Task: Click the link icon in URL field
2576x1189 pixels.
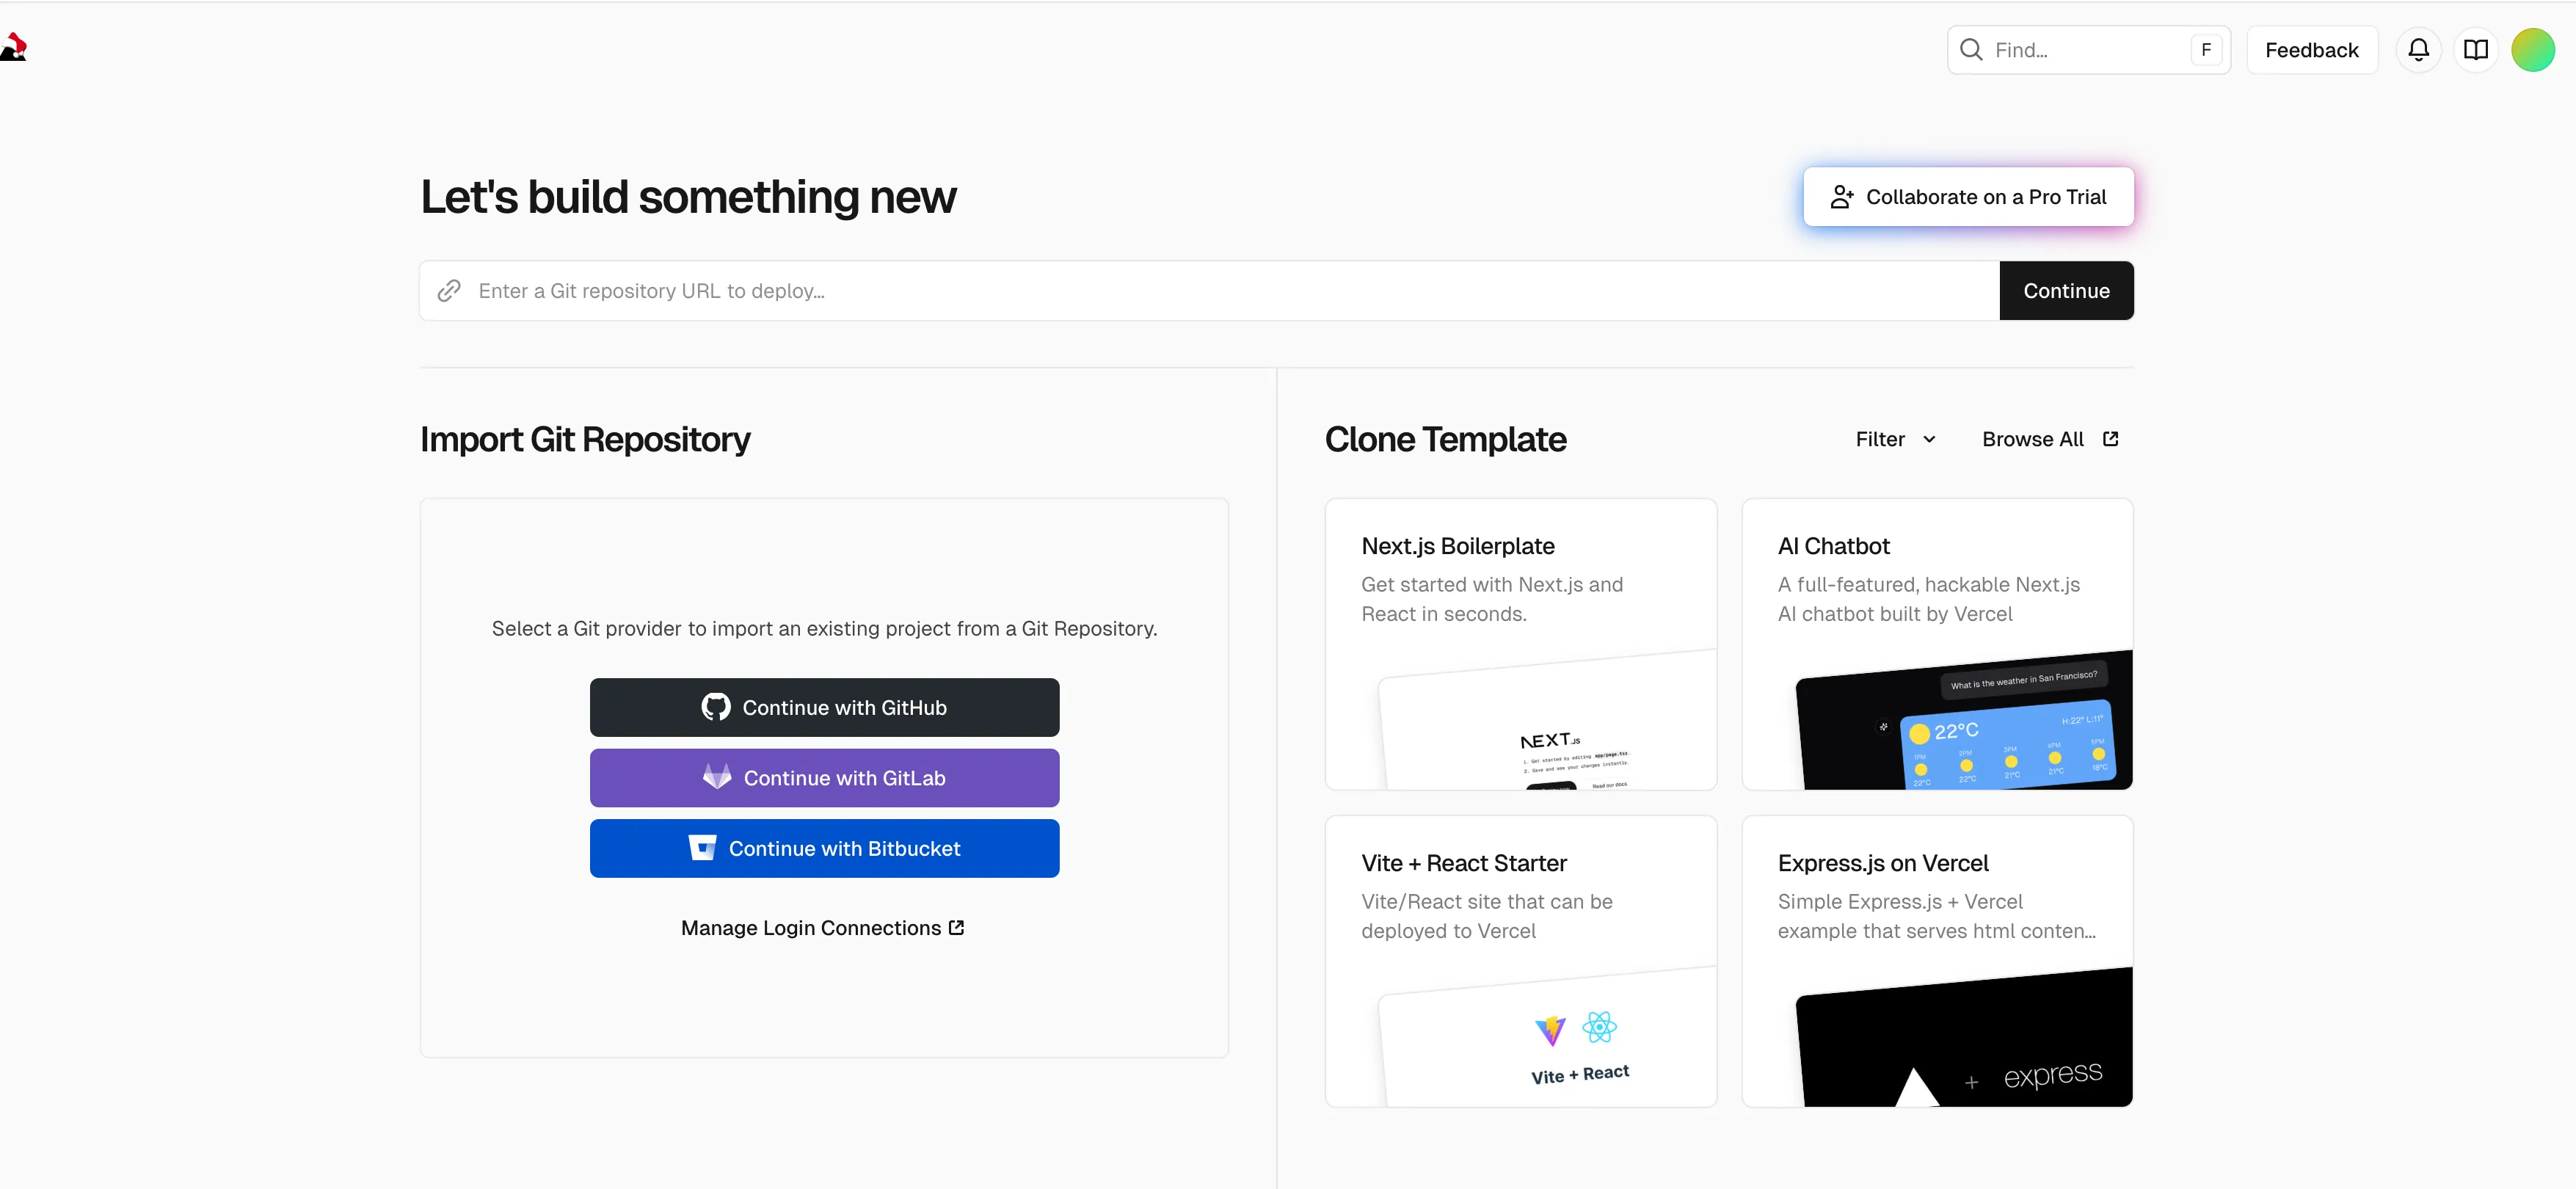Action: pyautogui.click(x=449, y=291)
